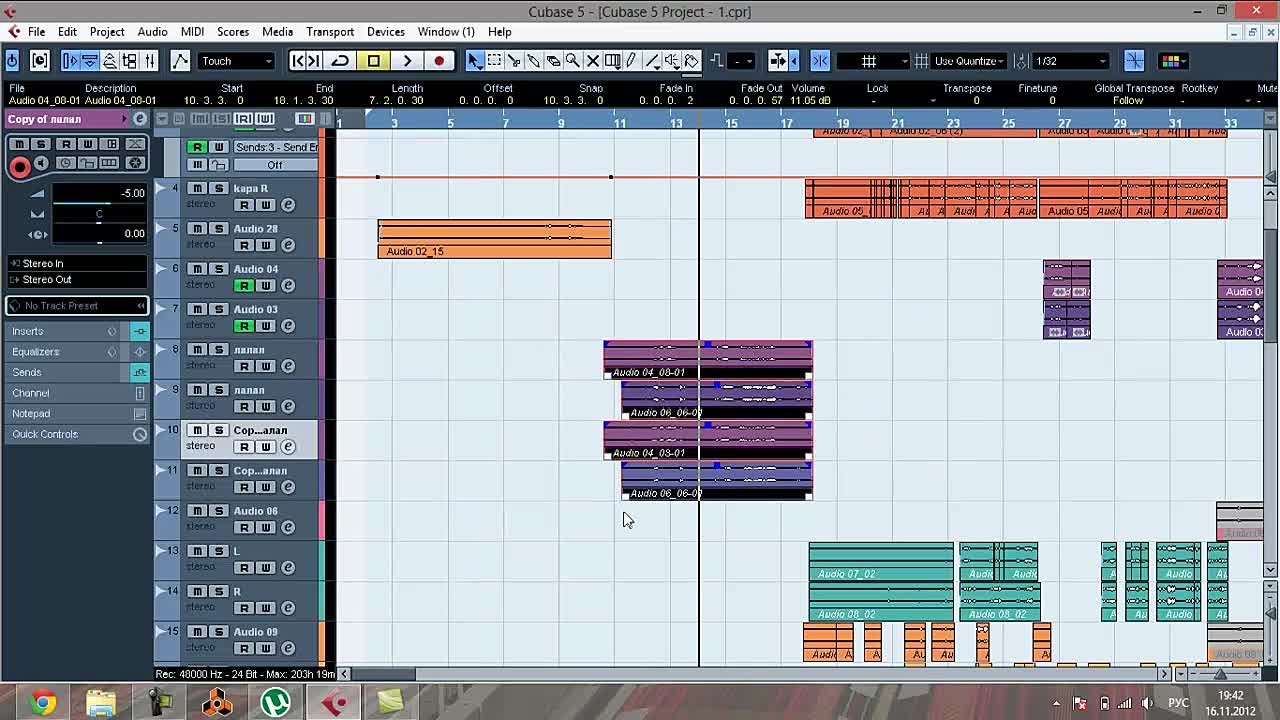Open the Inserts inspector tab
The height and width of the screenshot is (720, 1280).
(76, 331)
